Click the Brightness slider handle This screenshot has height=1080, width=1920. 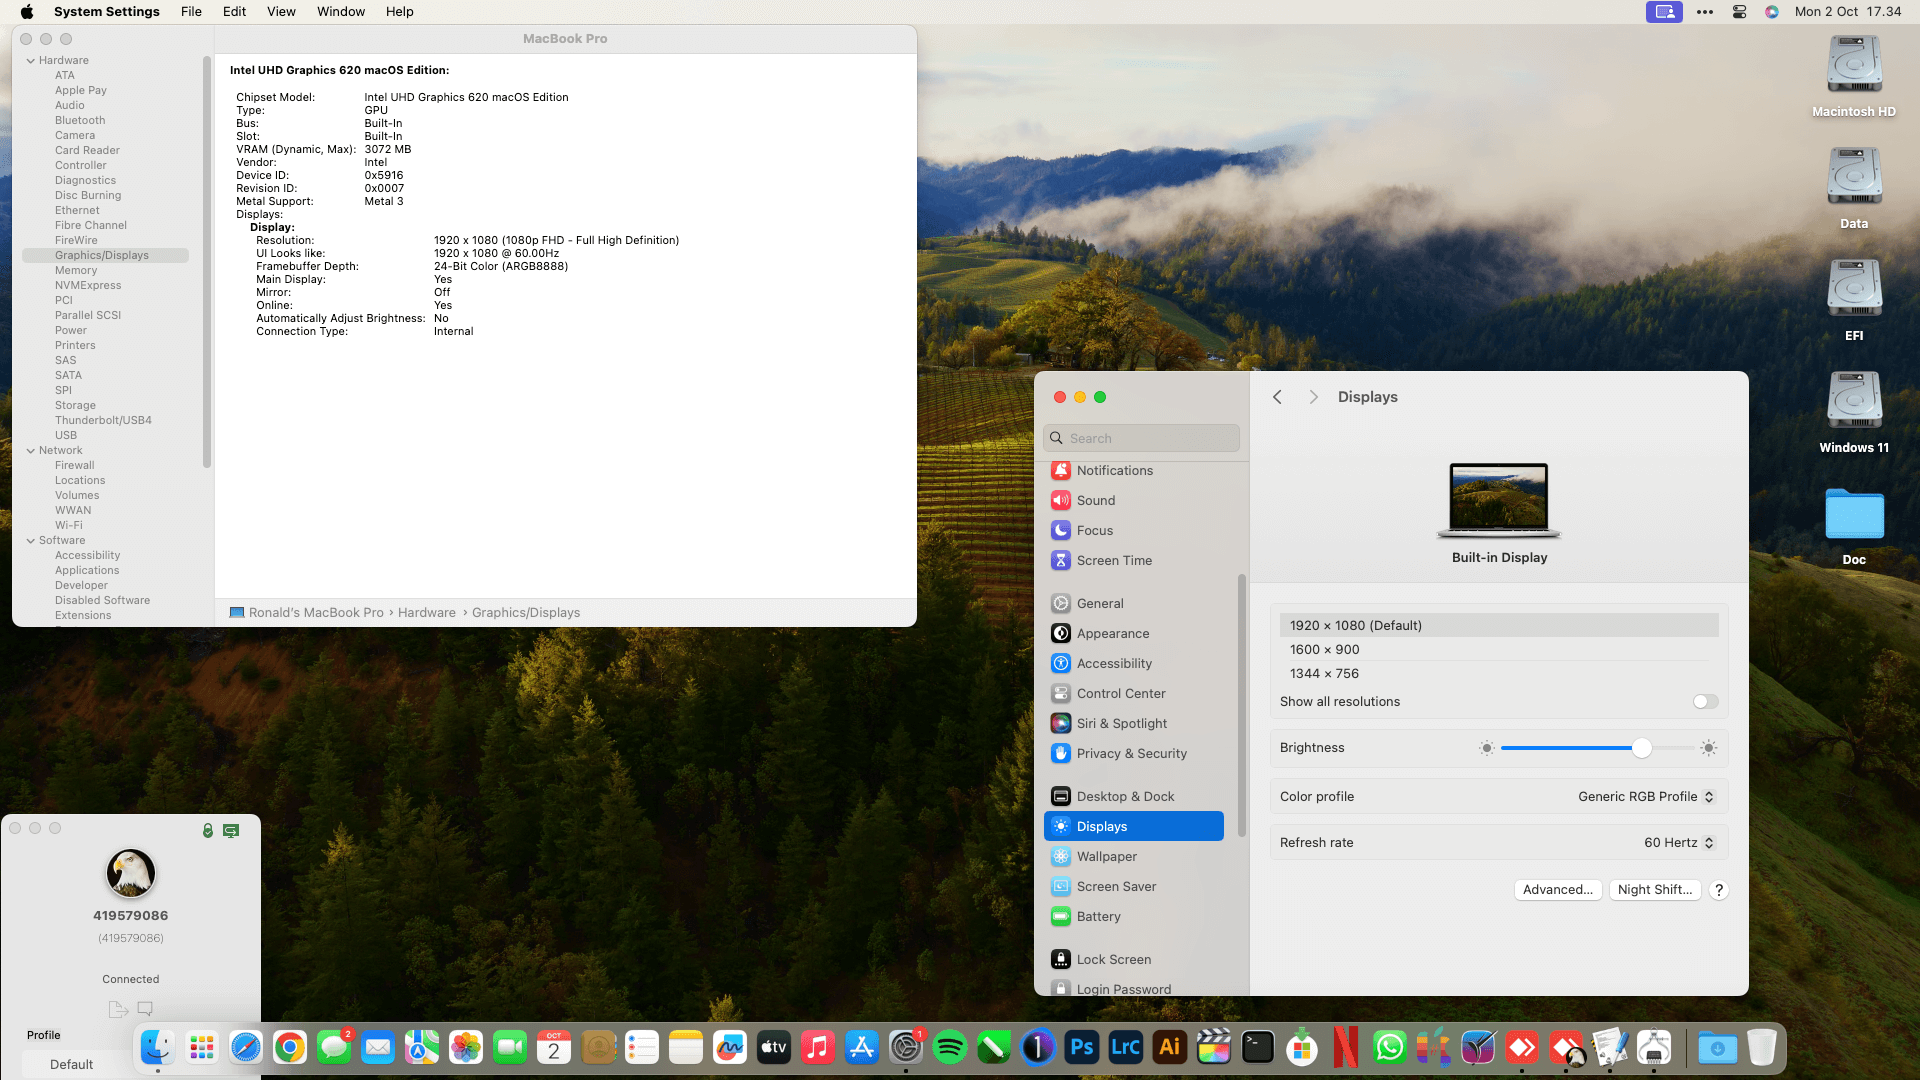1641,748
